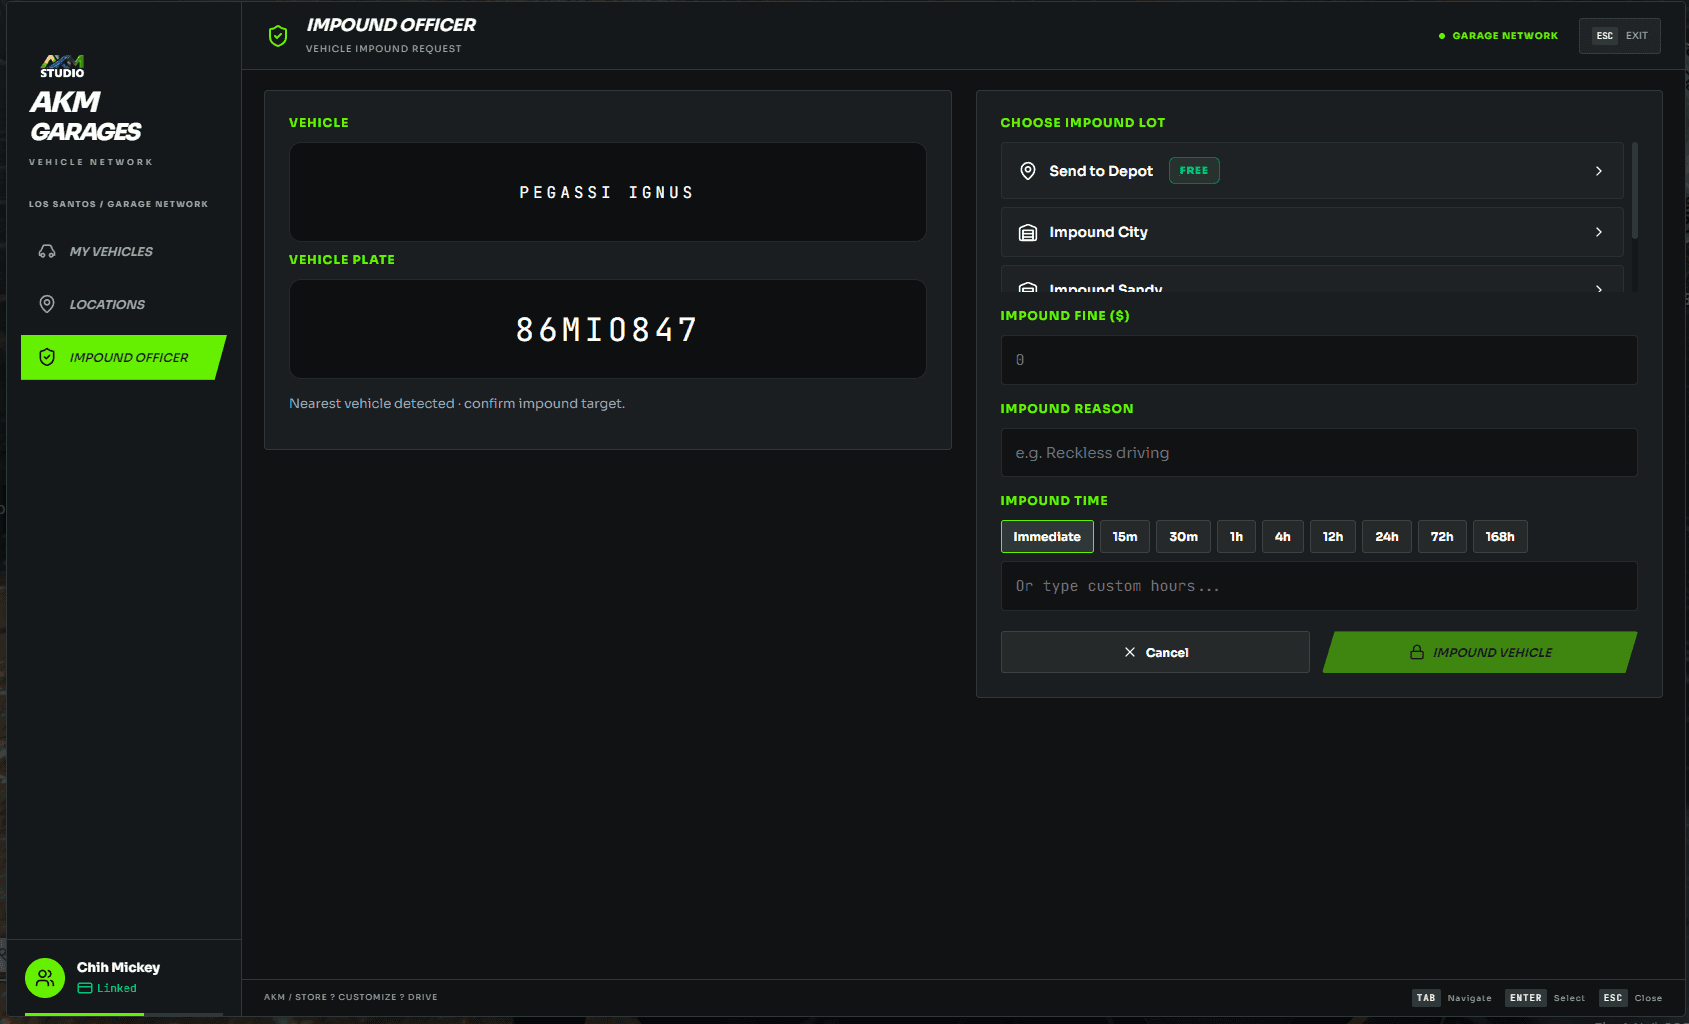The width and height of the screenshot is (1689, 1024).
Task: Click ESC Exit button
Action: click(1620, 36)
